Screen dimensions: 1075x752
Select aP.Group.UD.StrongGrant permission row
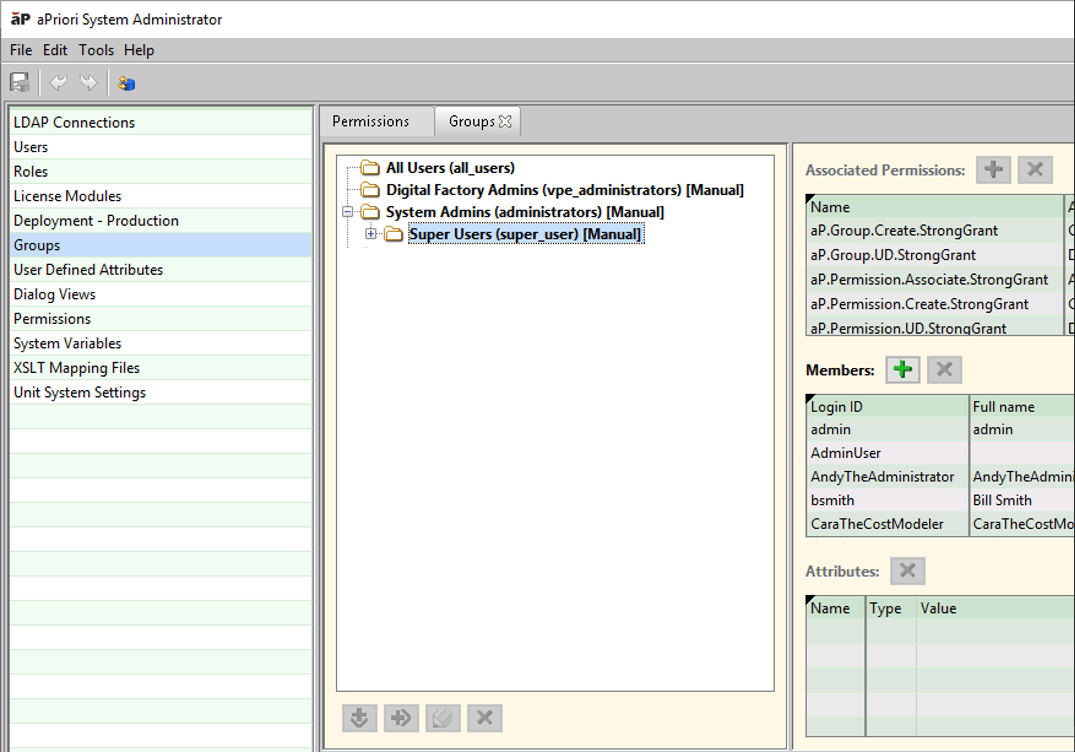[x=935, y=255]
